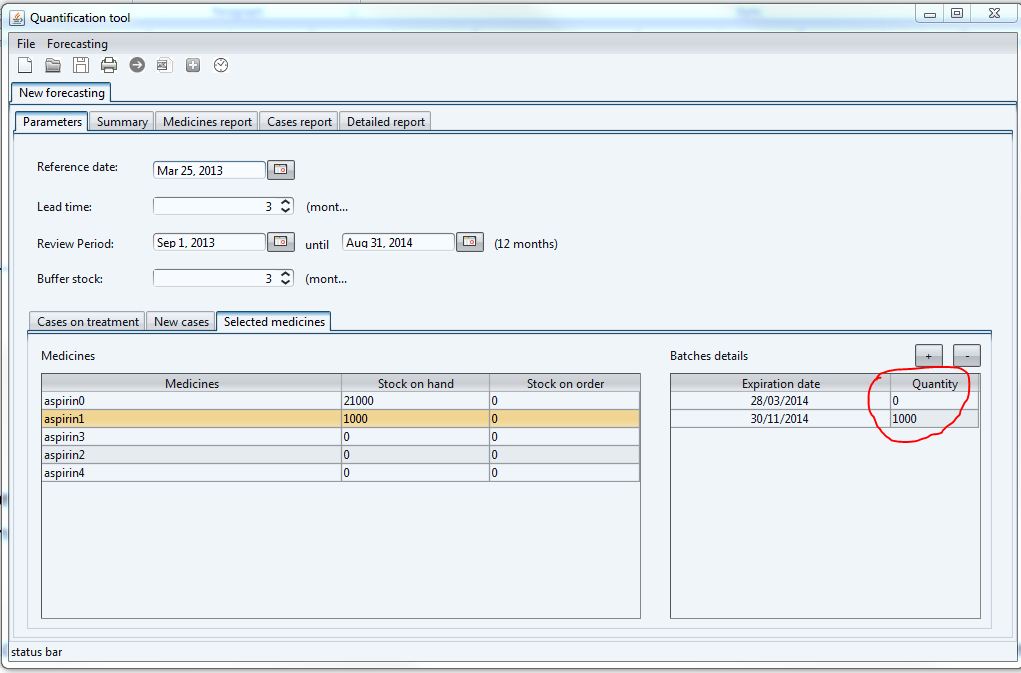Click the circular right-arrow toolbar icon
Viewport: 1021px width, 673px height.
point(137,65)
